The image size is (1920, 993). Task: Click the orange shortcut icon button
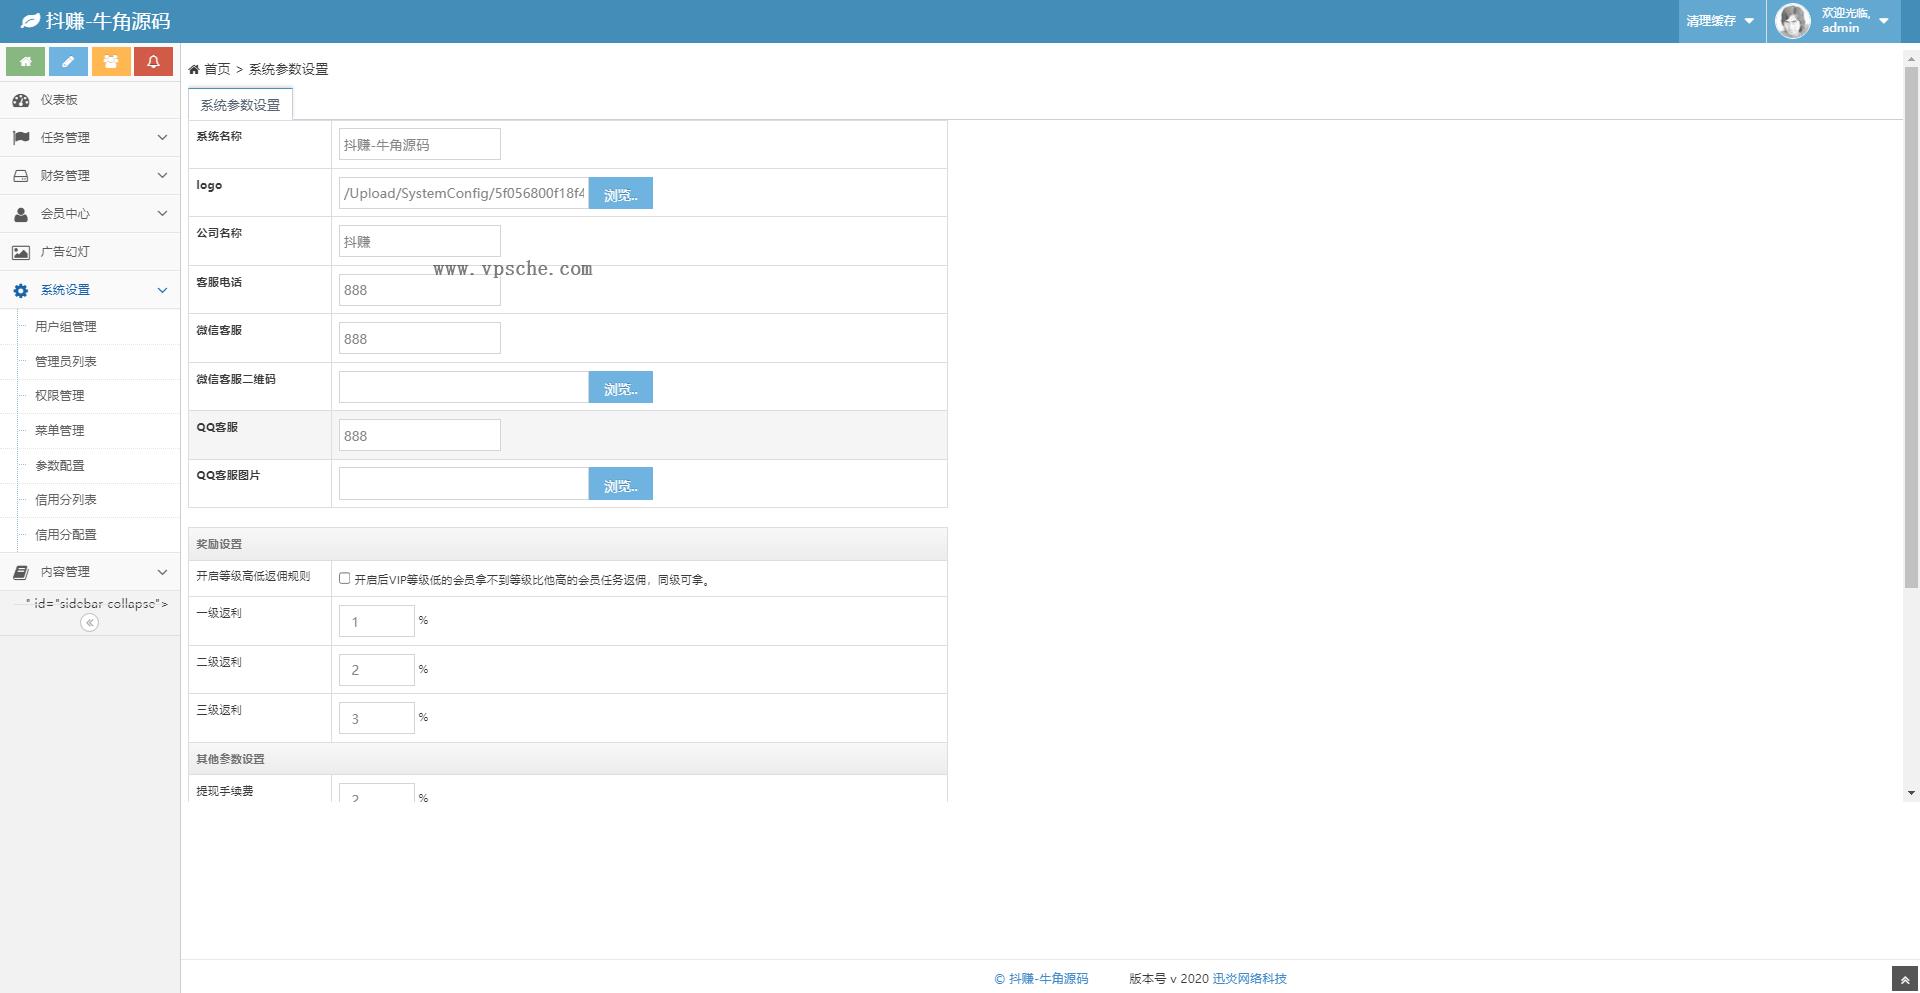coord(111,62)
